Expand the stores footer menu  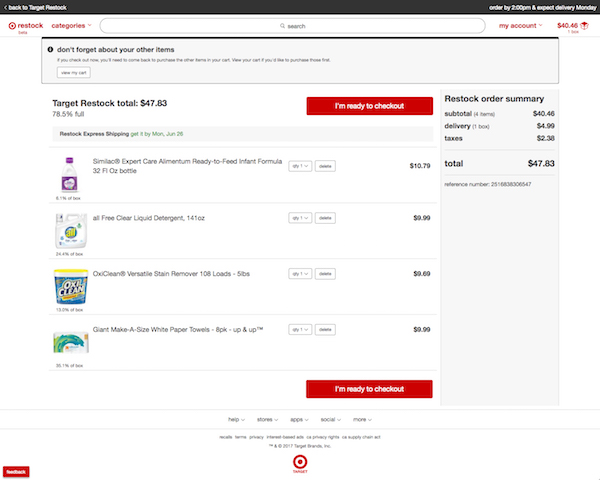coord(267,420)
